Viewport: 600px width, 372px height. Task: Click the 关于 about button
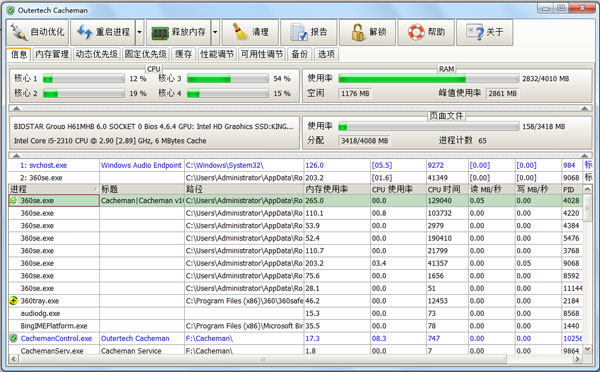pos(484,33)
